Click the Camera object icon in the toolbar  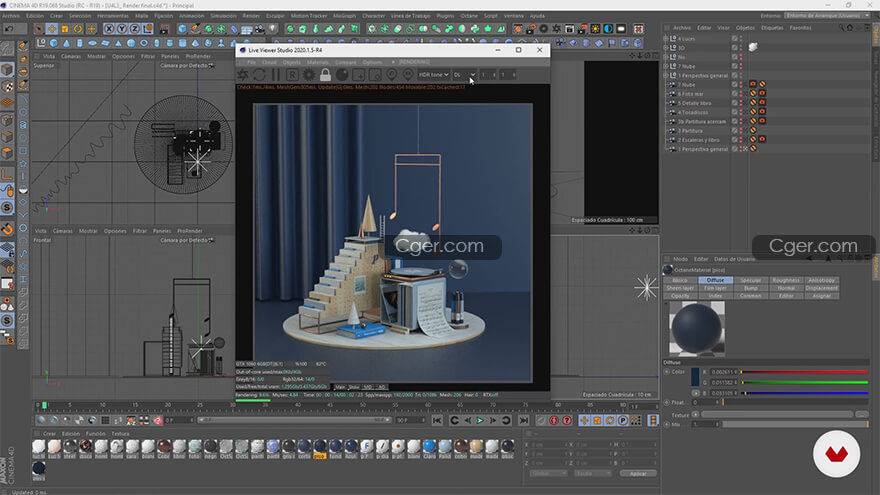click(260, 29)
